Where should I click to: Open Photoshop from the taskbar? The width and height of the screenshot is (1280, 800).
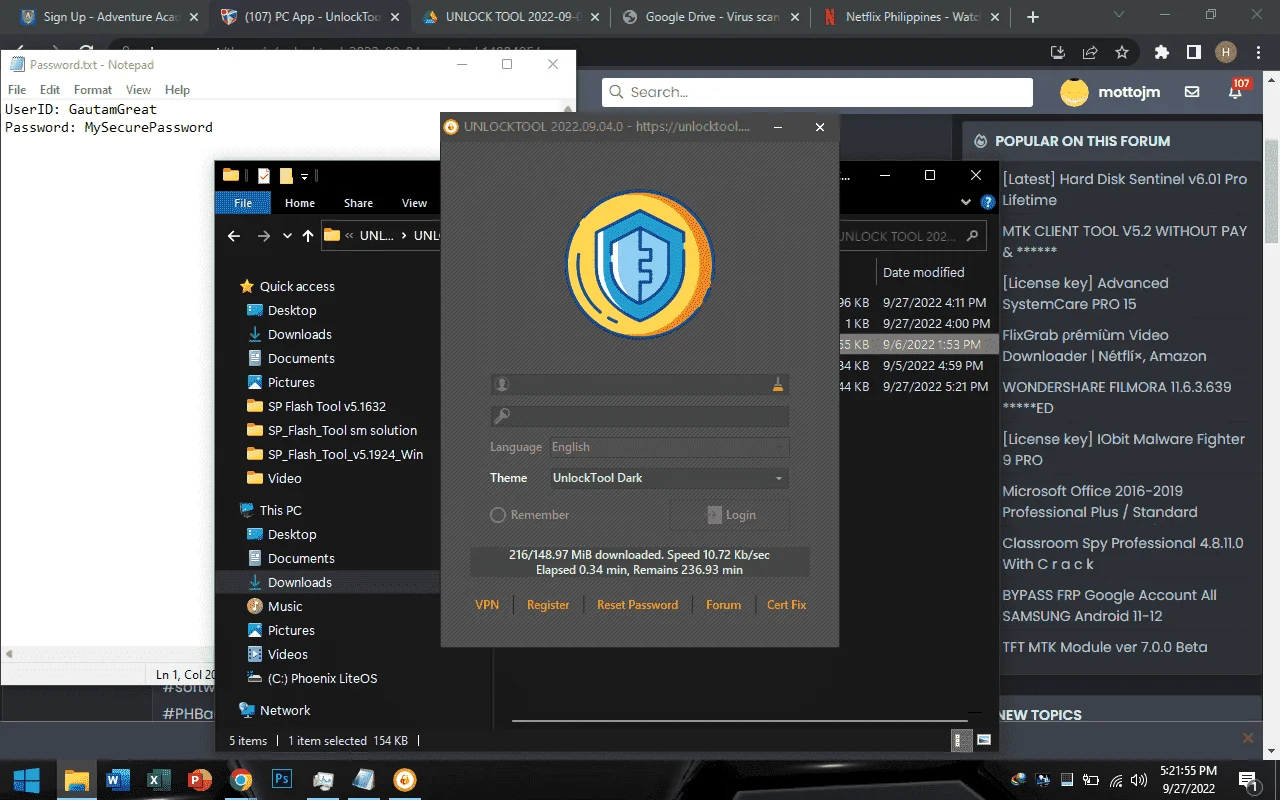(281, 780)
